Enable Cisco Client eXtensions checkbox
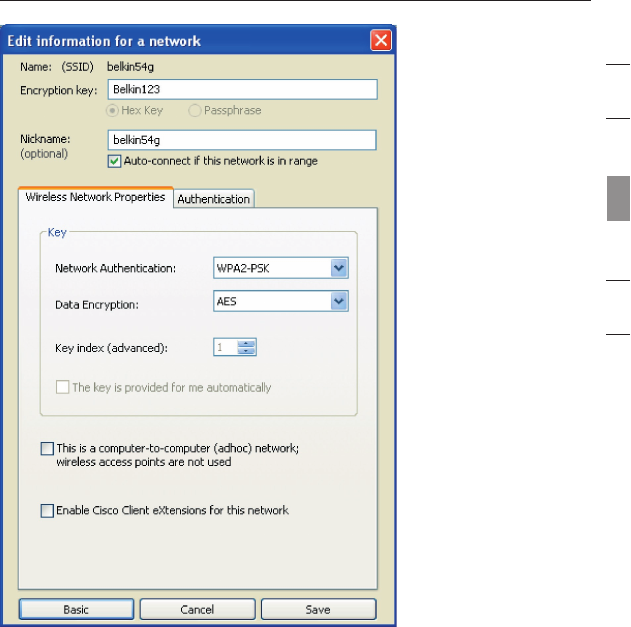Image resolution: width=631 pixels, height=627 pixels. 47,511
